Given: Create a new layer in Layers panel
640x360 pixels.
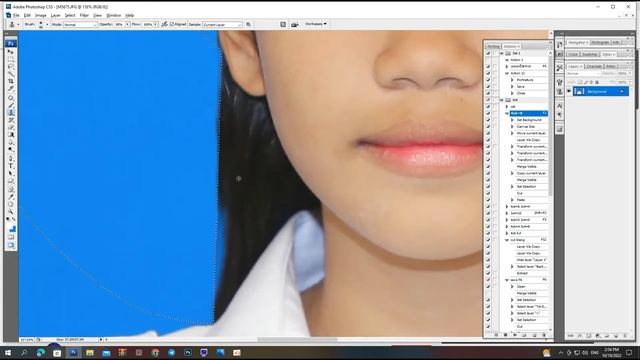Looking at the screenshot, I should 616,336.
